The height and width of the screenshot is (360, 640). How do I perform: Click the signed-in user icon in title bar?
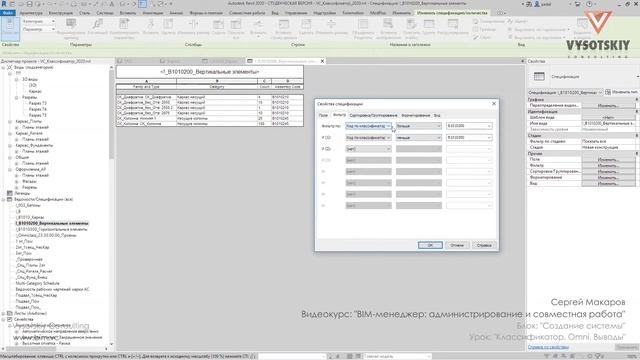coord(537,4)
